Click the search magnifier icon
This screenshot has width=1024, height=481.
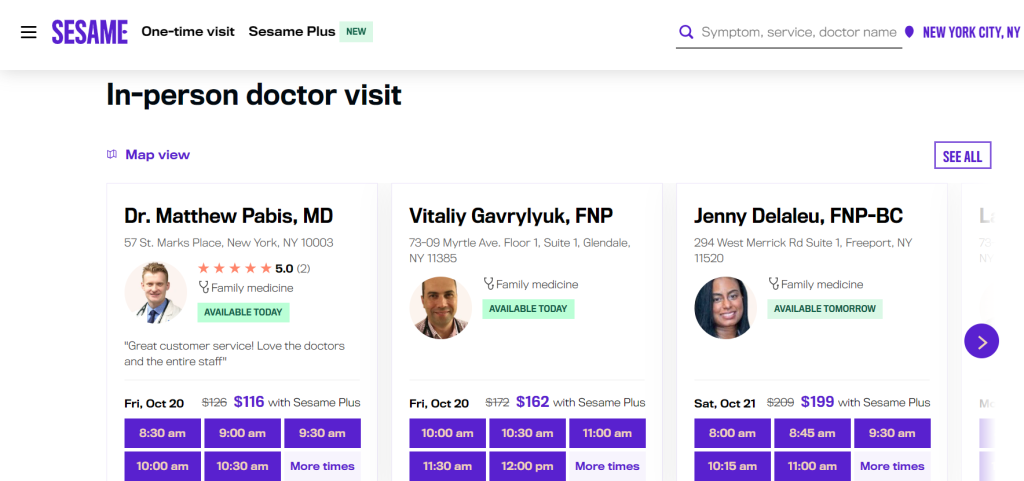[x=686, y=32]
